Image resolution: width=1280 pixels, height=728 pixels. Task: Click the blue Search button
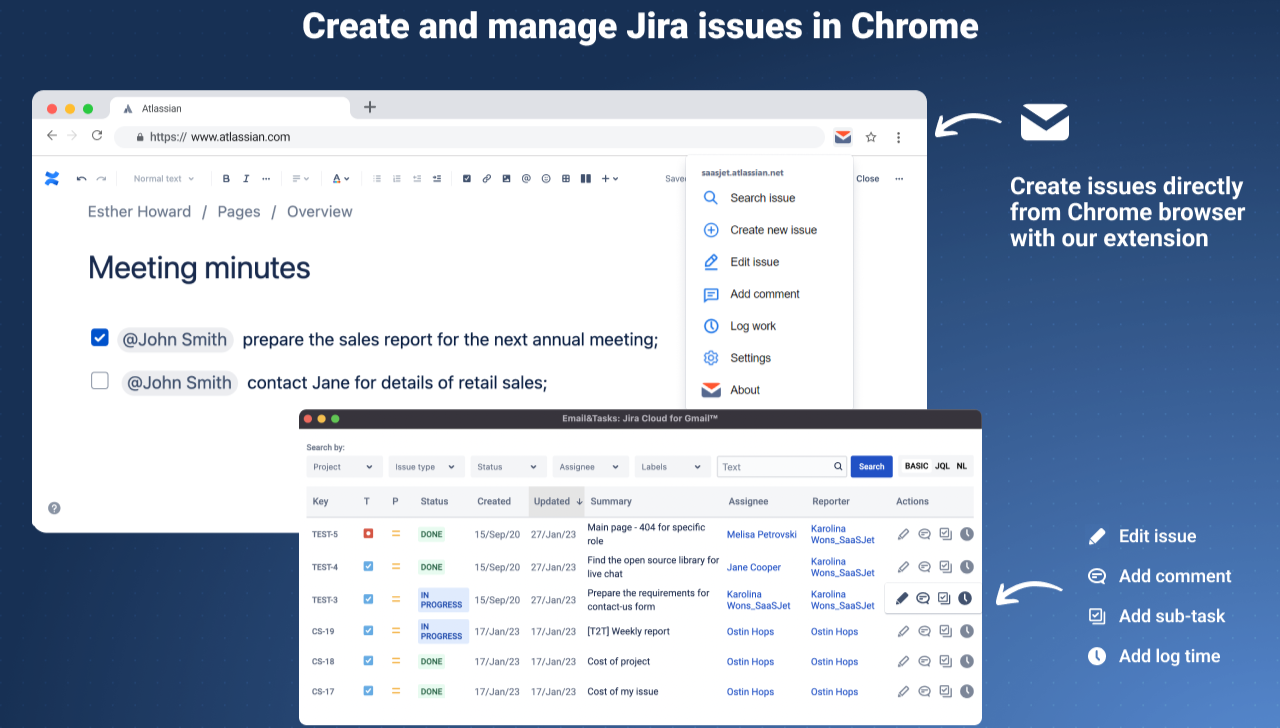pyautogui.click(x=872, y=467)
